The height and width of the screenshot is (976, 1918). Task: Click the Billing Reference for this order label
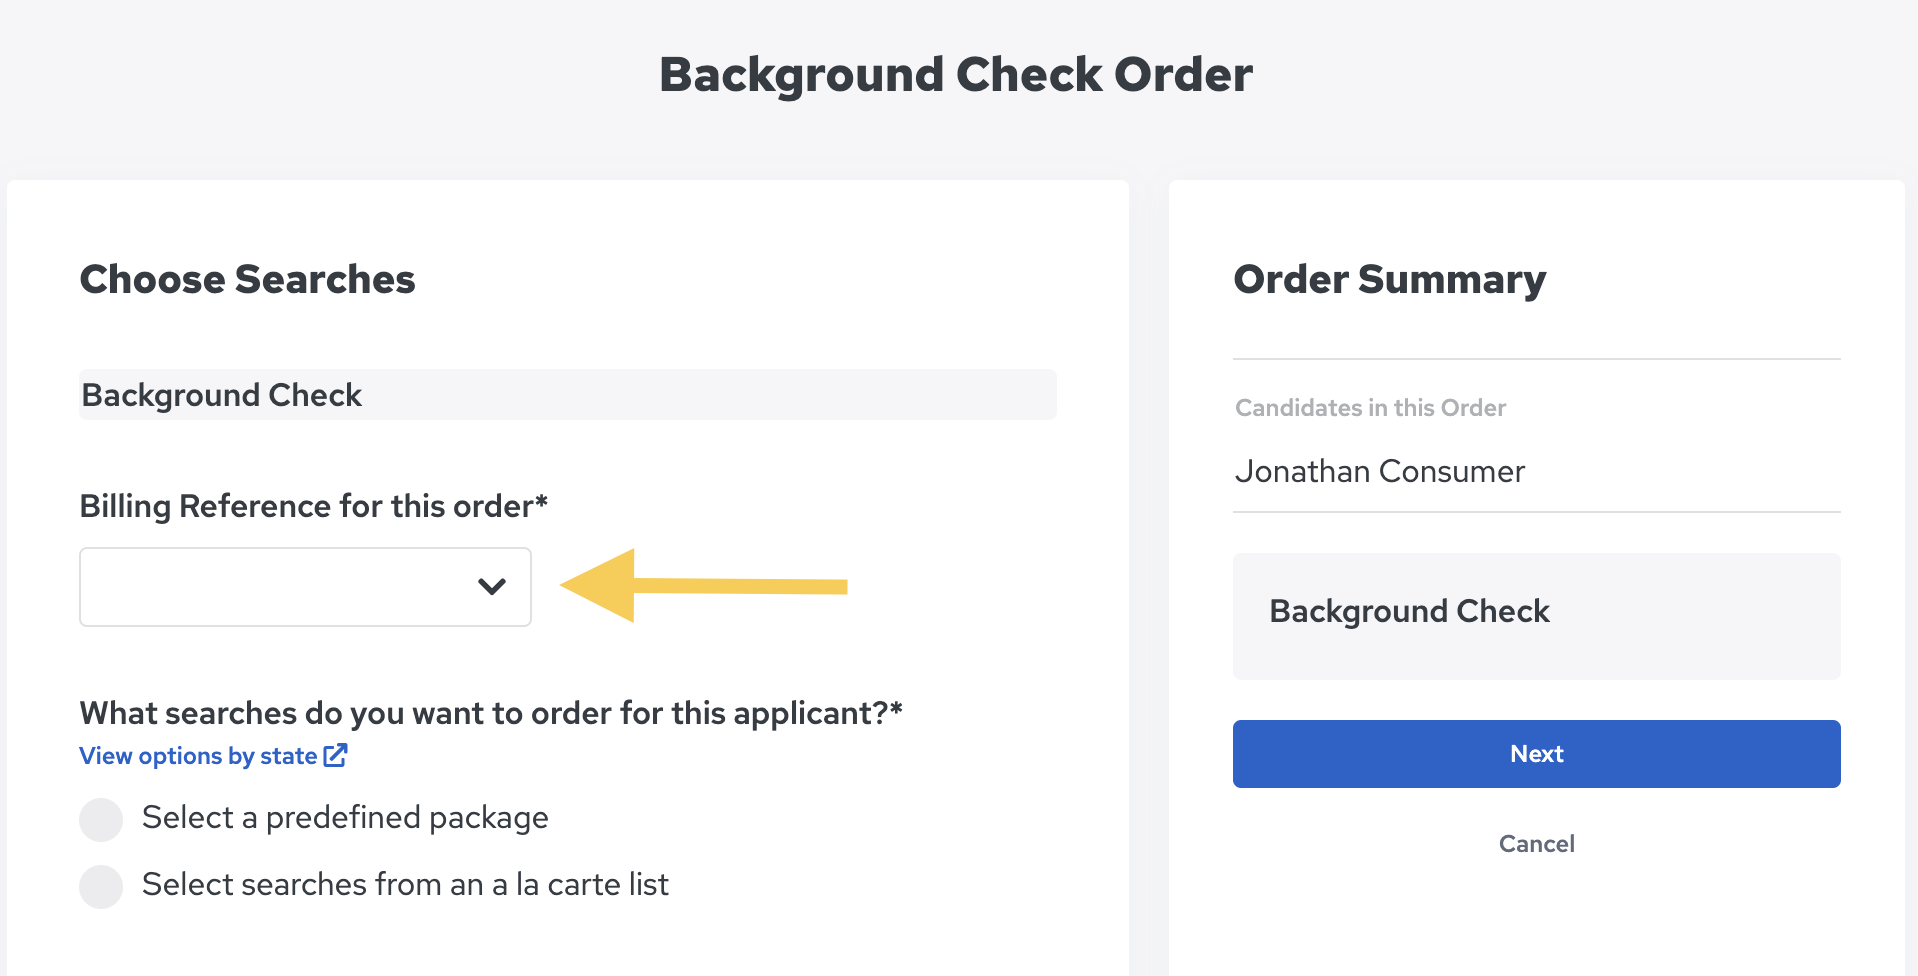click(314, 506)
